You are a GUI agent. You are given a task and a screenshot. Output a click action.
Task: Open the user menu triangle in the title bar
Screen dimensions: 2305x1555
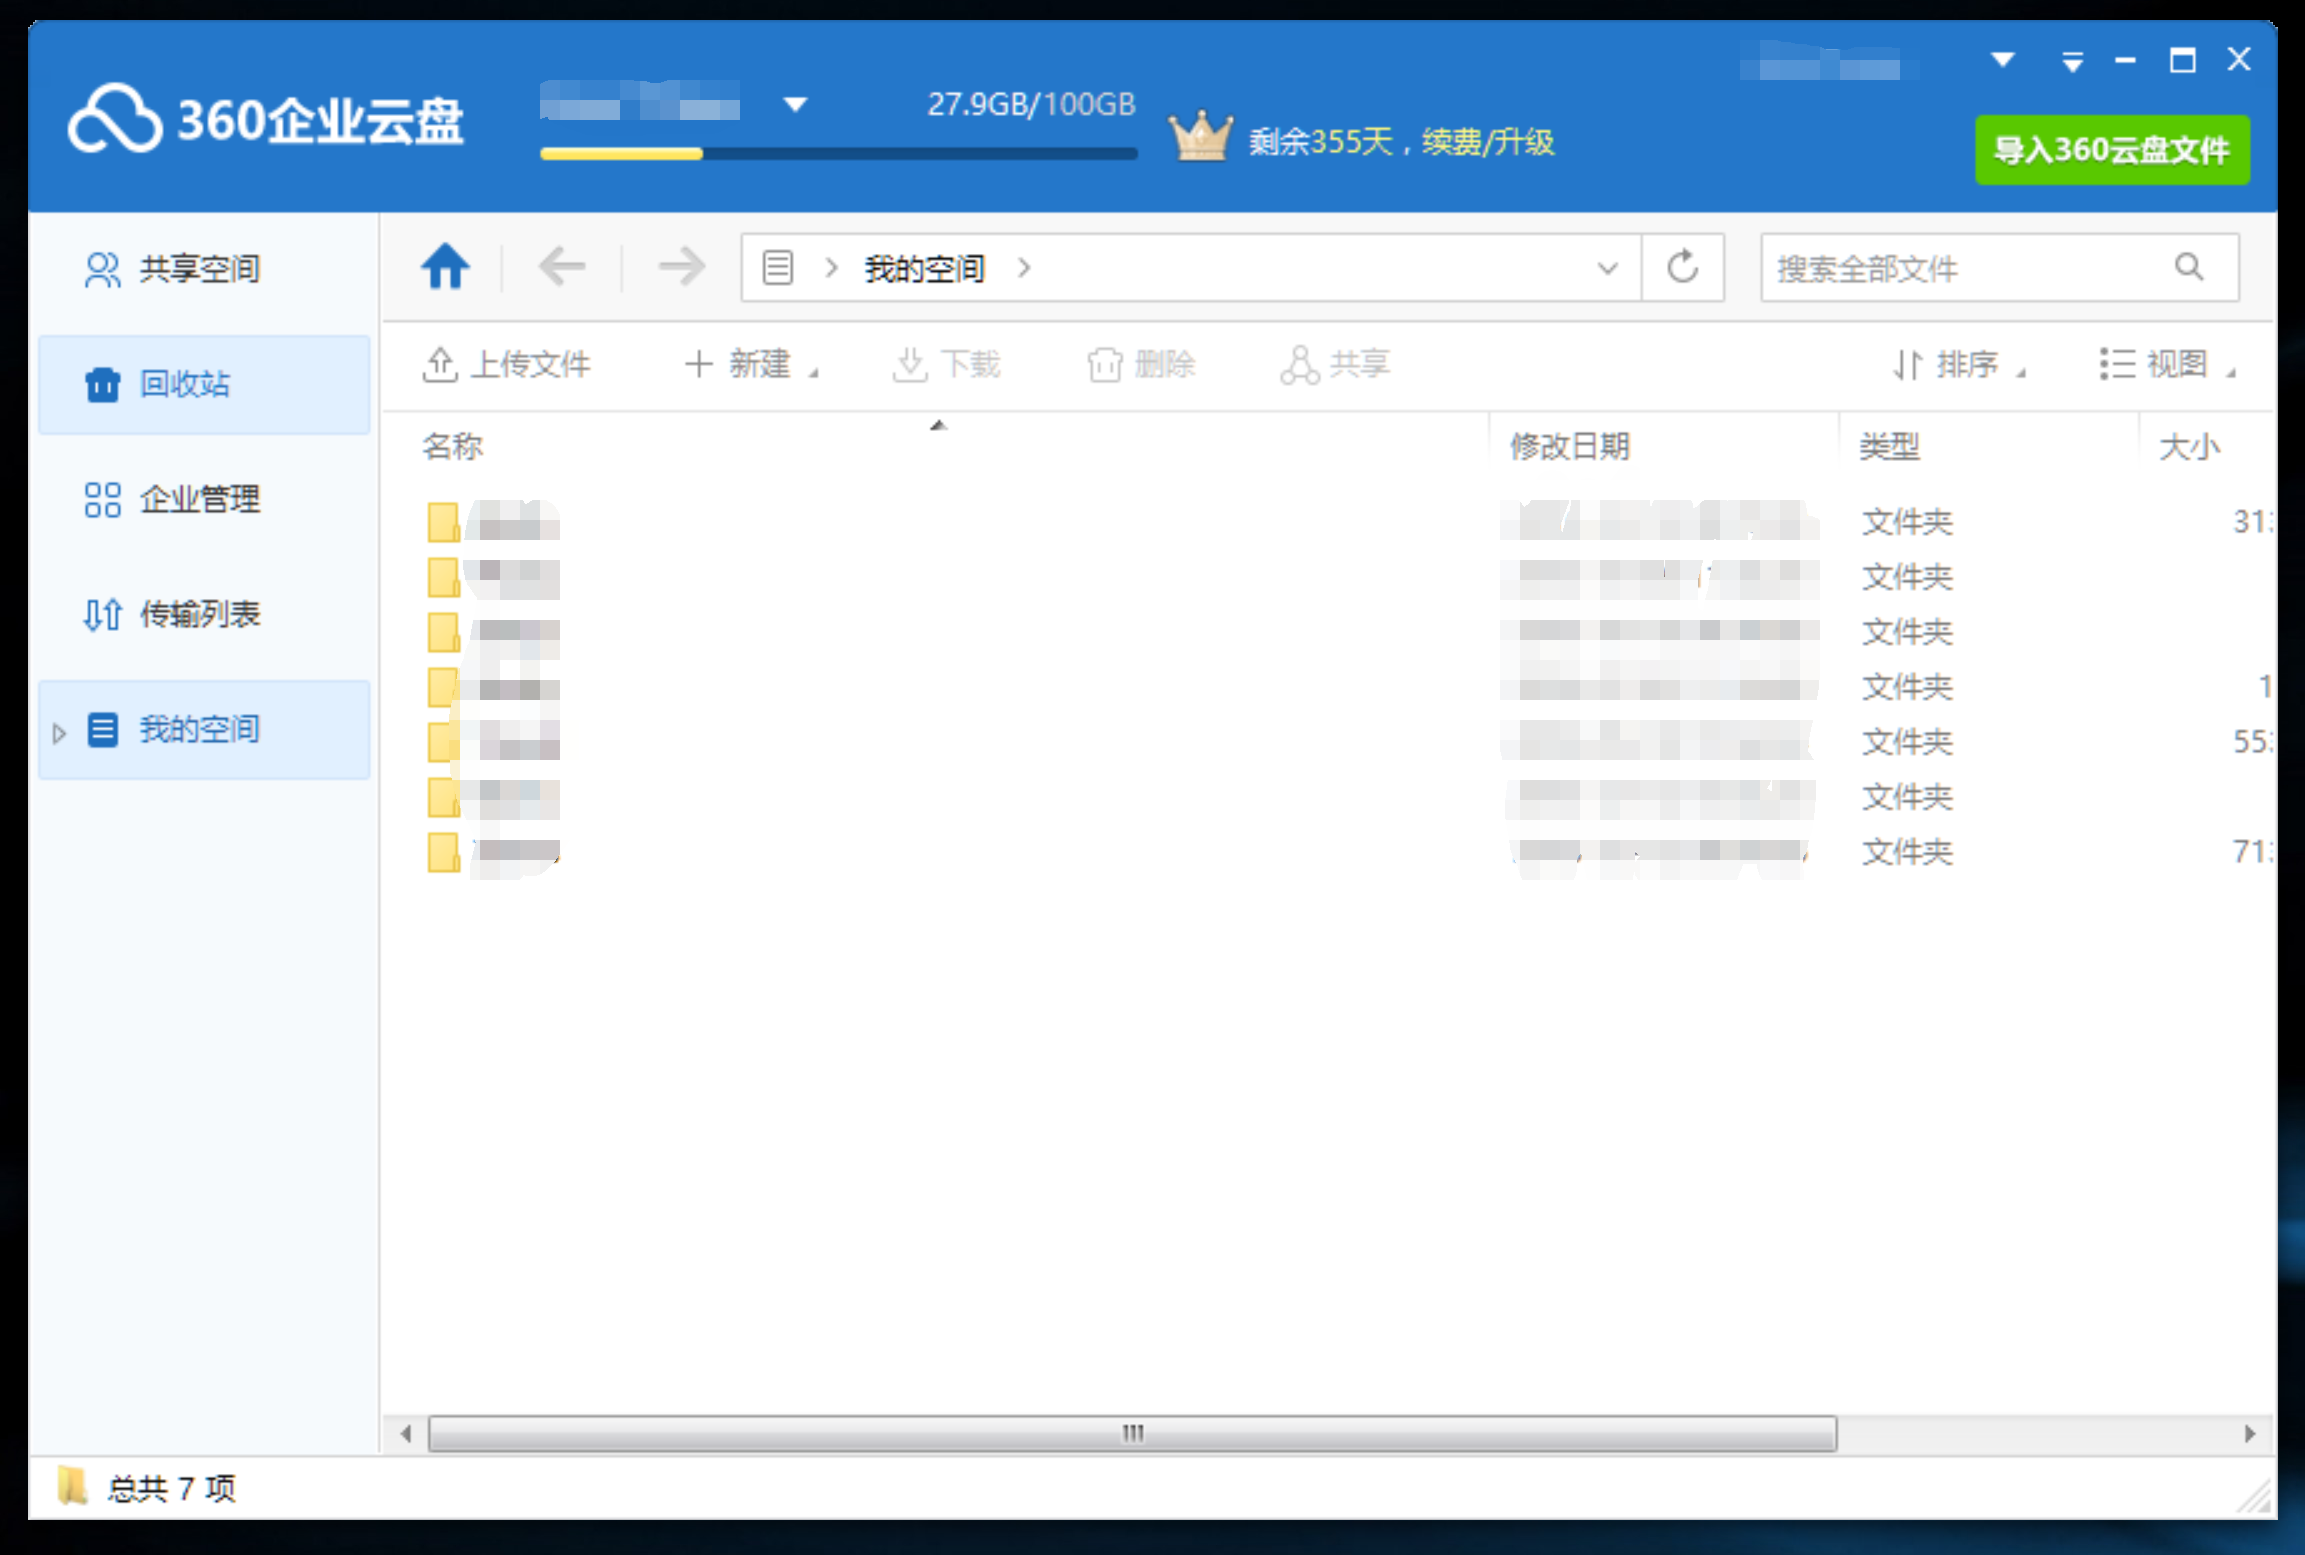click(2002, 60)
